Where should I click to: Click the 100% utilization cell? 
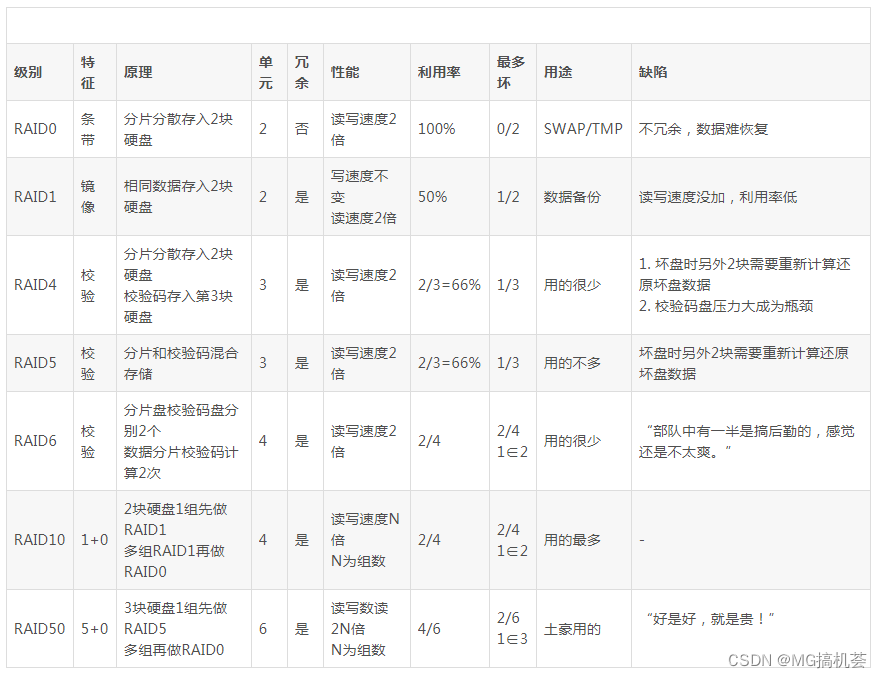click(x=450, y=129)
